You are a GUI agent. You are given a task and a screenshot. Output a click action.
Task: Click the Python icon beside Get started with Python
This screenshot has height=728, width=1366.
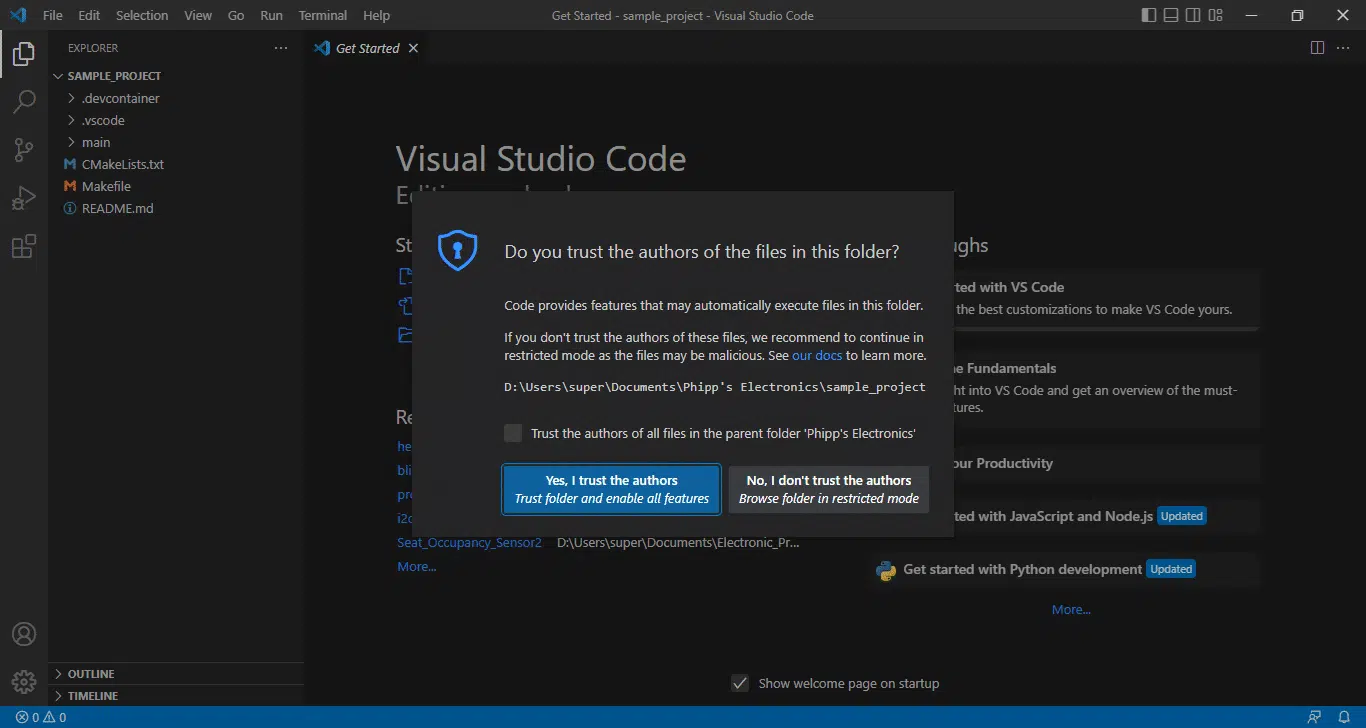(885, 570)
